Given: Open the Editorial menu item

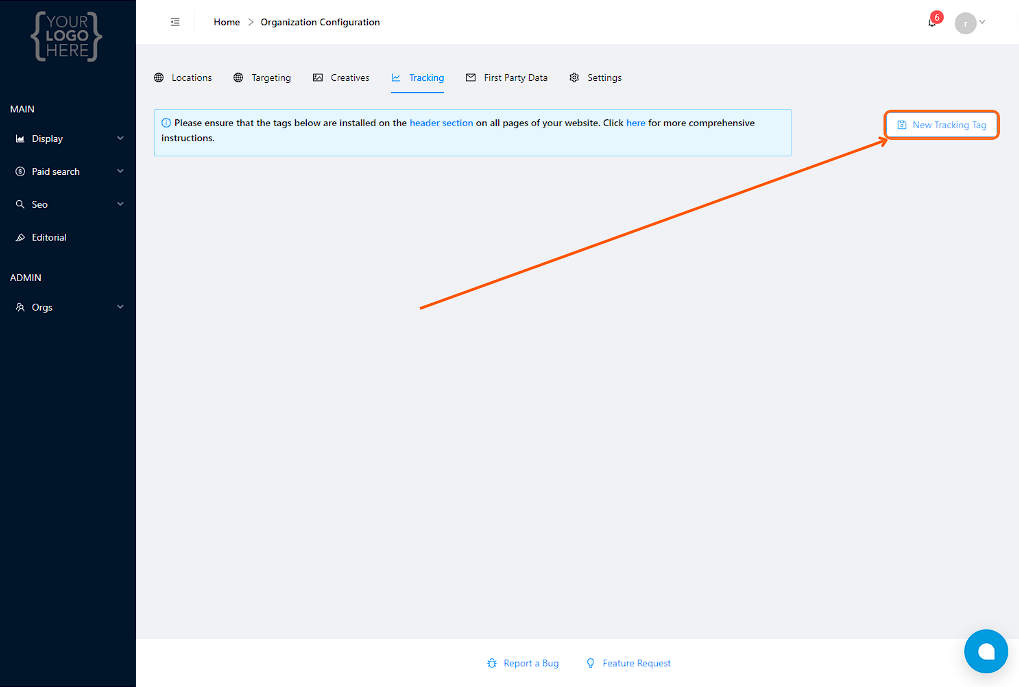Looking at the screenshot, I should click(x=68, y=237).
